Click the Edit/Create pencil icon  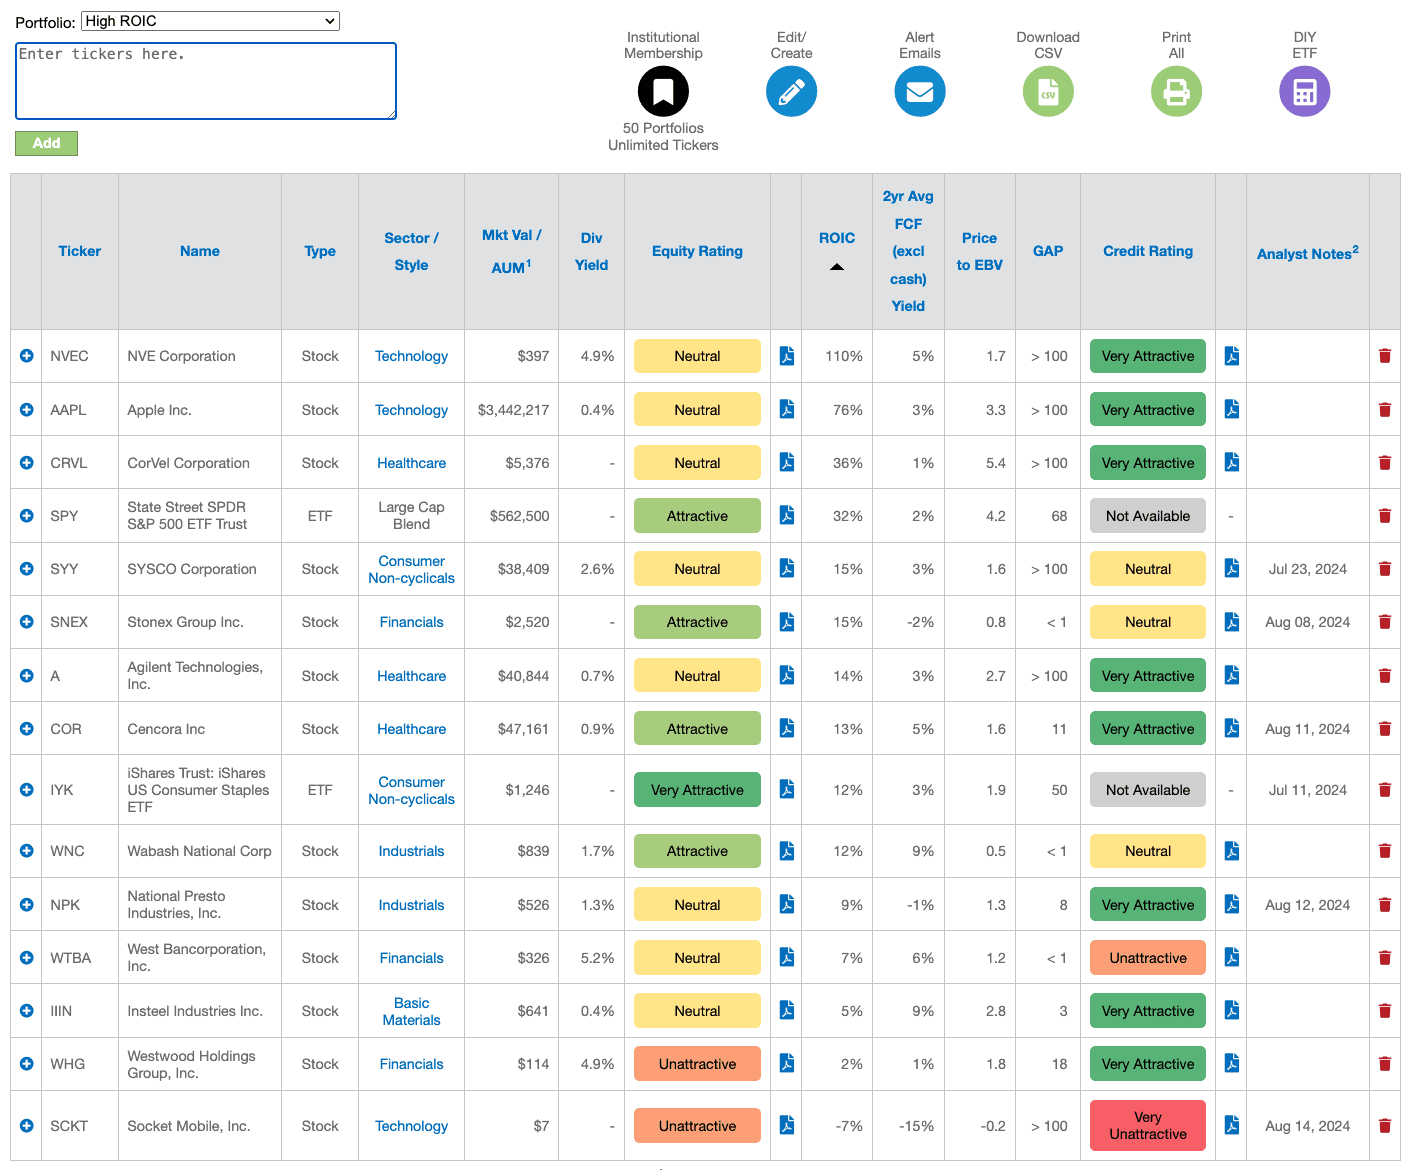click(791, 91)
